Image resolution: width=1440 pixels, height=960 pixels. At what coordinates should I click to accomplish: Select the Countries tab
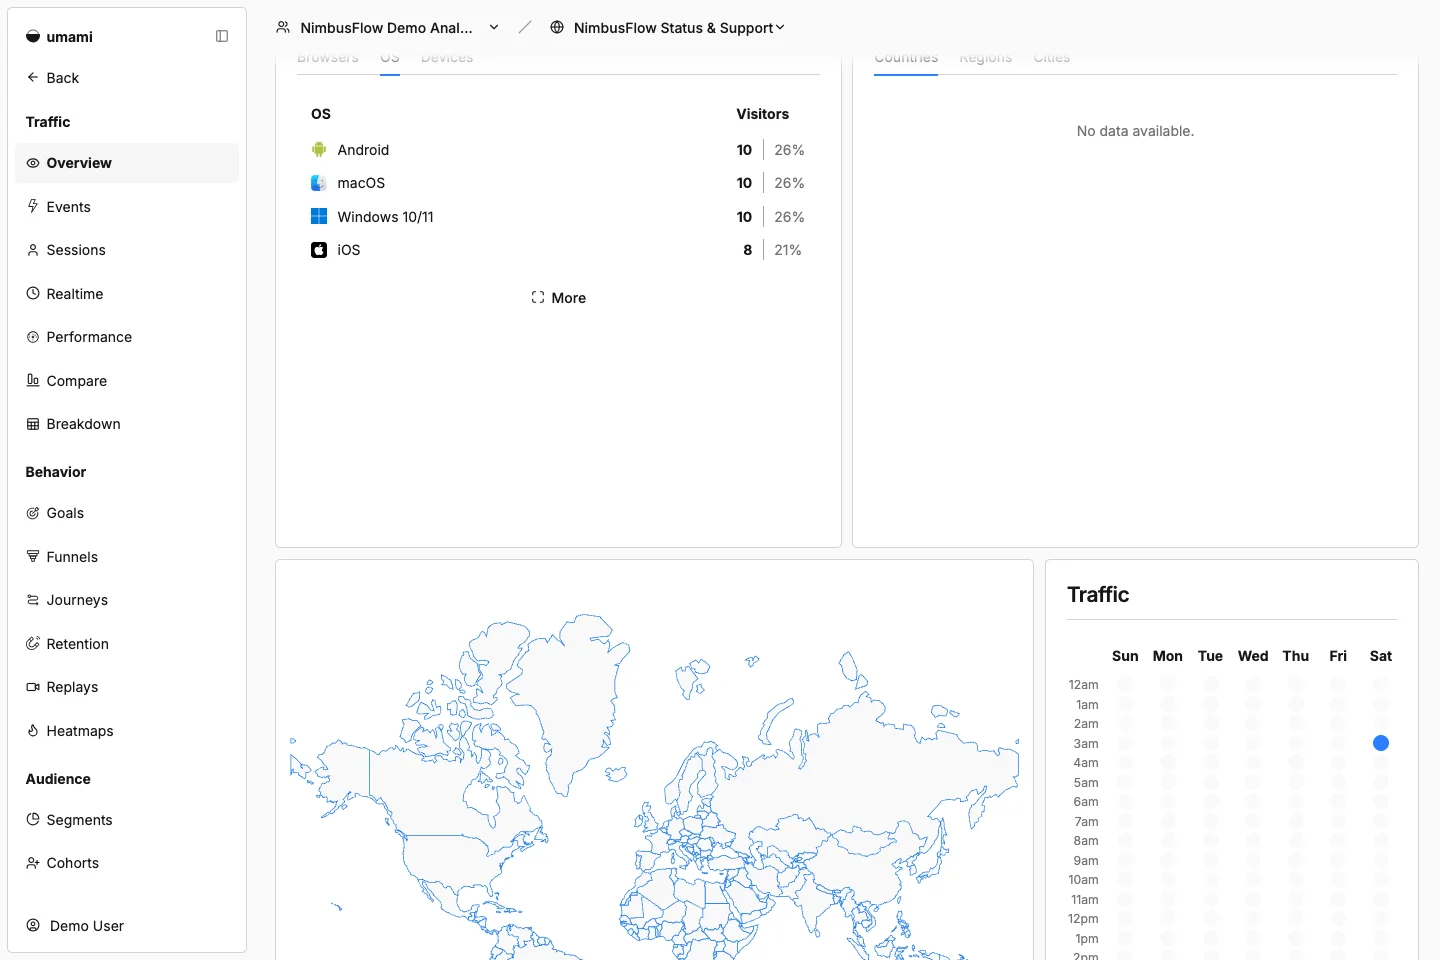(x=906, y=58)
